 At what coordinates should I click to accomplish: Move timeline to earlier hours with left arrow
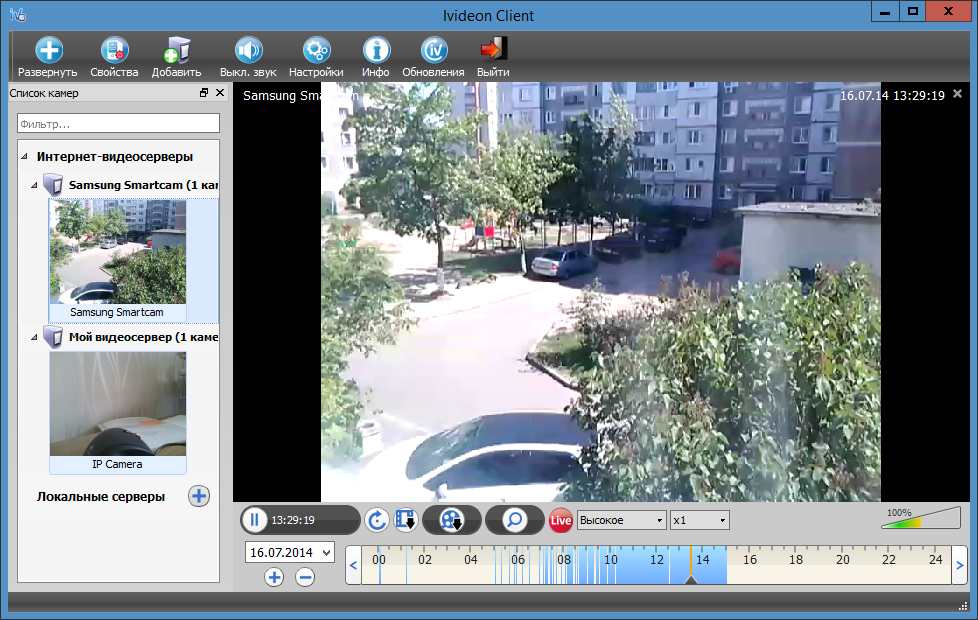pyautogui.click(x=354, y=565)
